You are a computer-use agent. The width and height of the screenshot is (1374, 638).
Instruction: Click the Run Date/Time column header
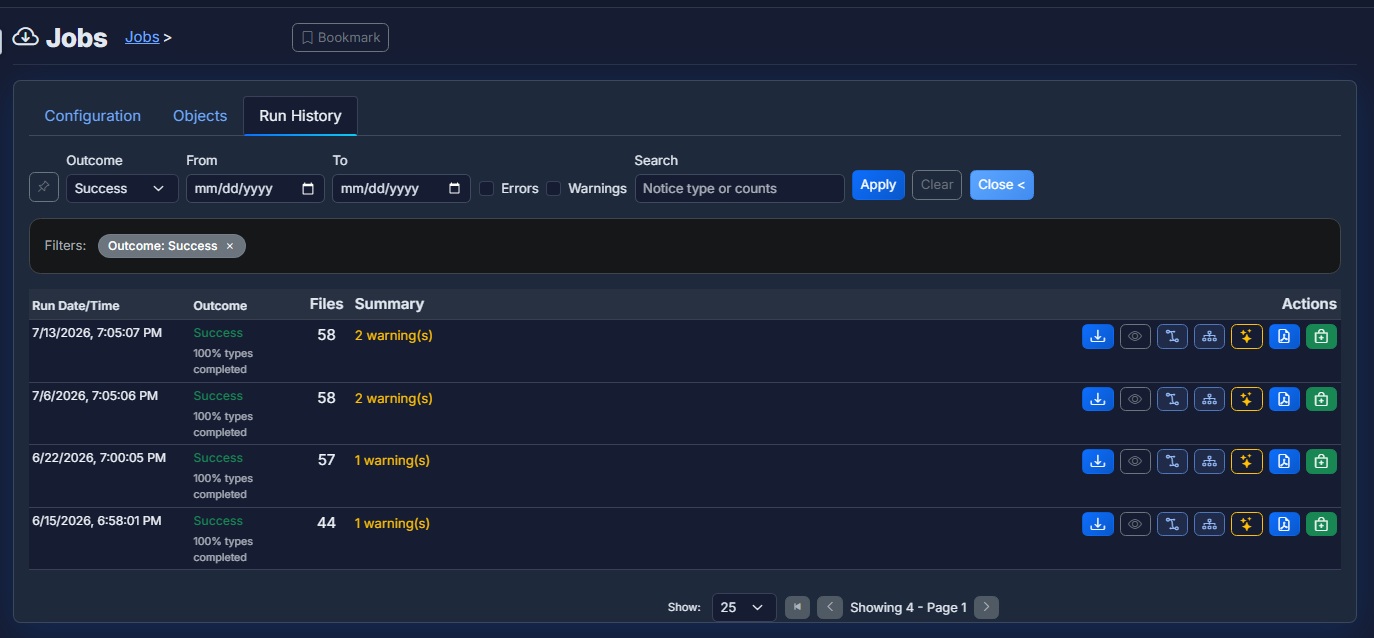tap(76, 306)
